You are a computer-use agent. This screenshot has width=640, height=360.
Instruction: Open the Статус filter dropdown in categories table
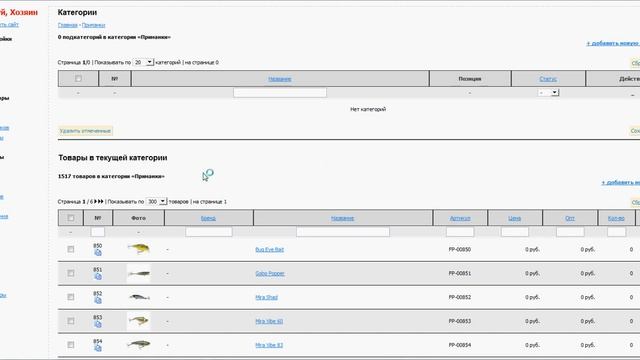click(x=548, y=93)
